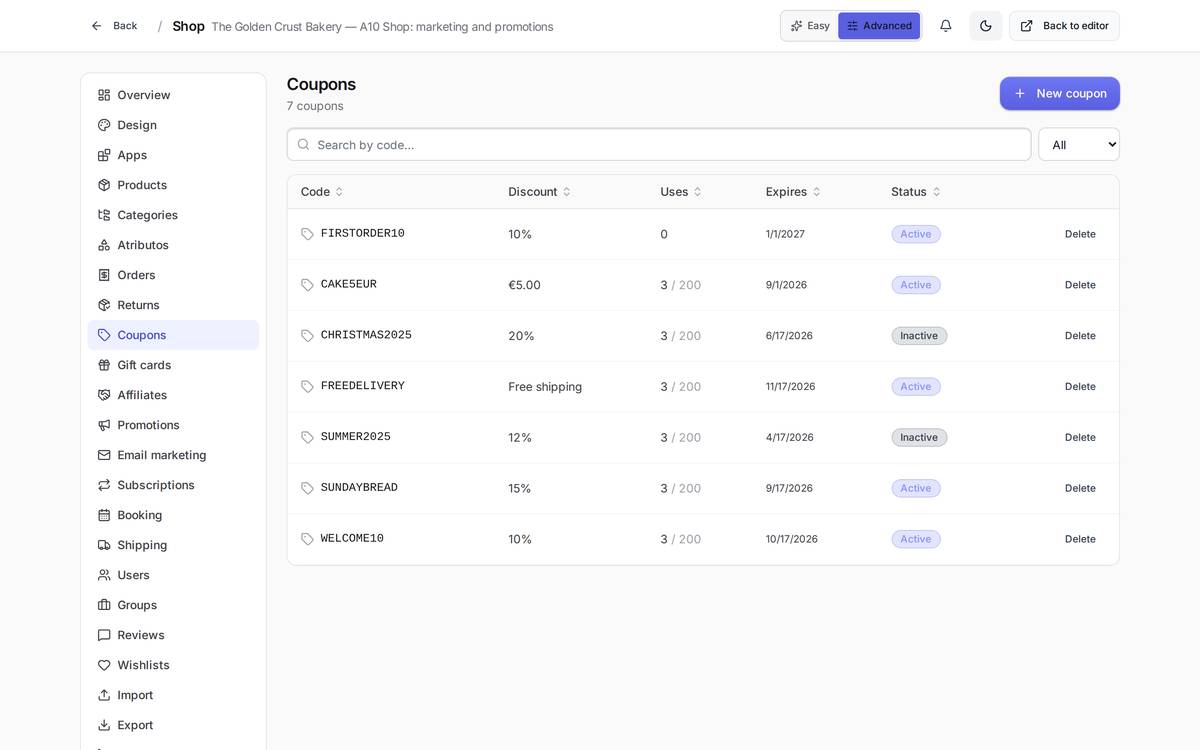Click the Back arrow icon
The width and height of the screenshot is (1200, 750).
pyautogui.click(x=97, y=26)
